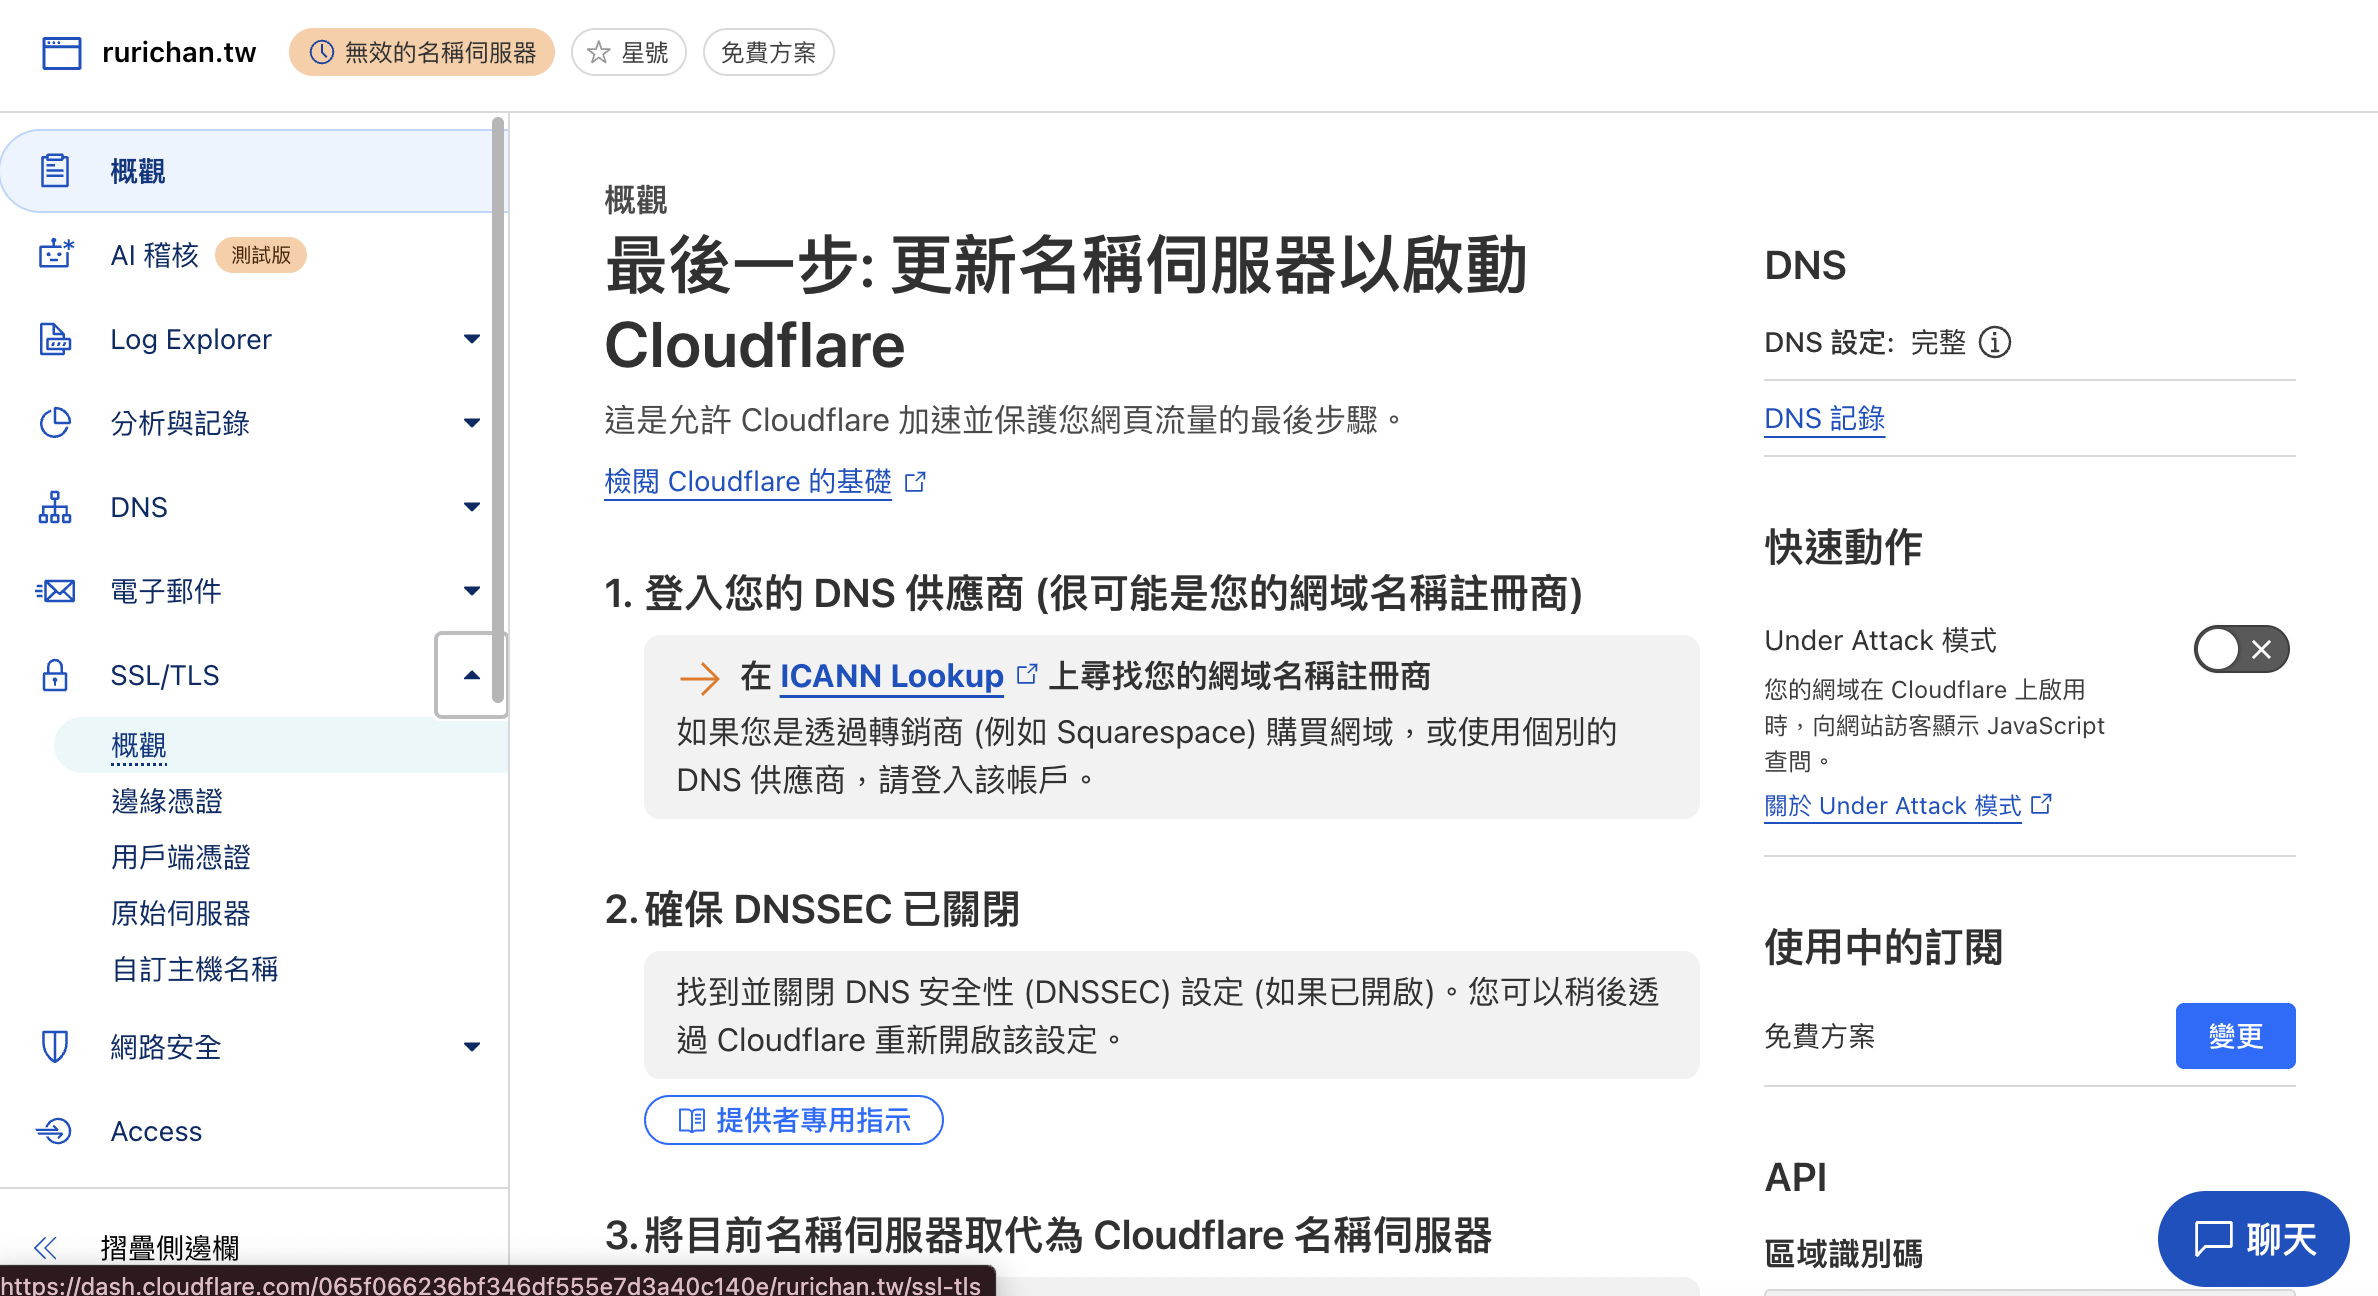Select 自訂主機名稱 under SSL/TLS
2378x1296 pixels.
pos(195,969)
